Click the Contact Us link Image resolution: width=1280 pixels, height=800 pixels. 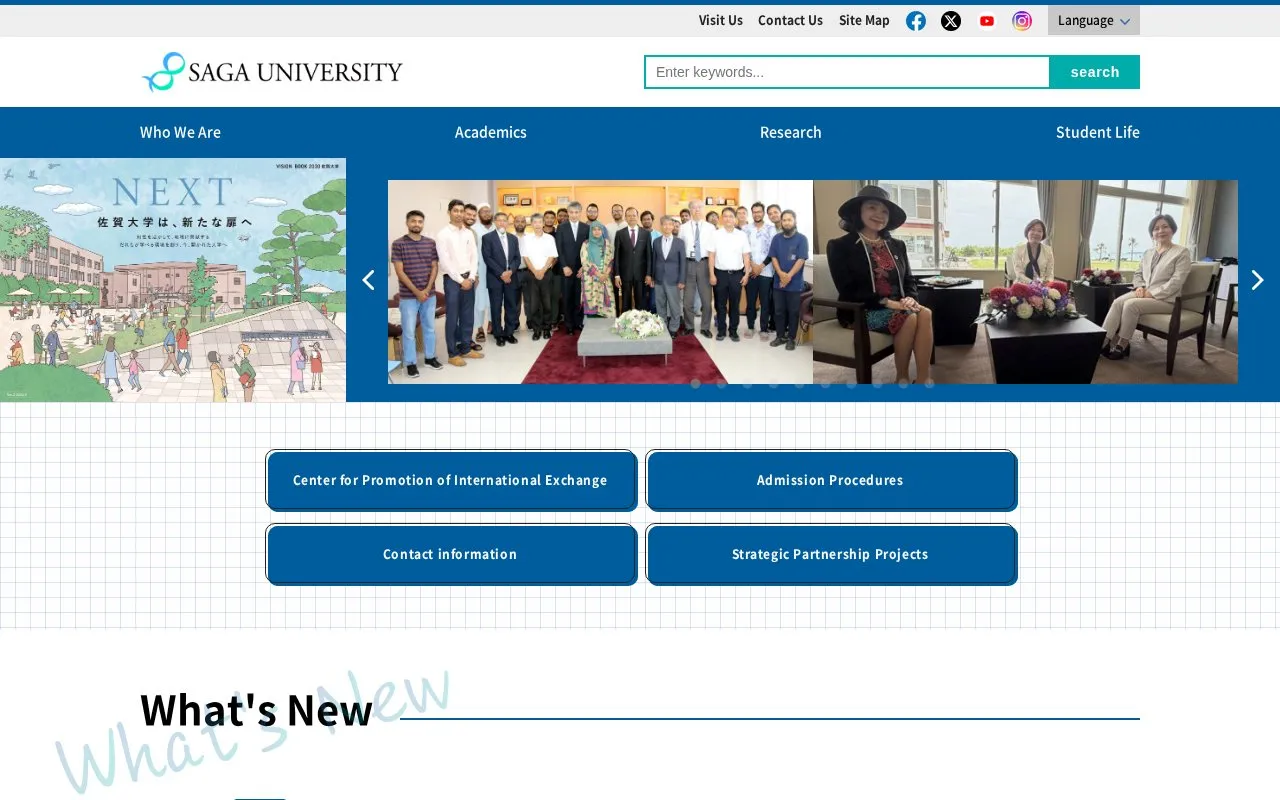[x=790, y=20]
